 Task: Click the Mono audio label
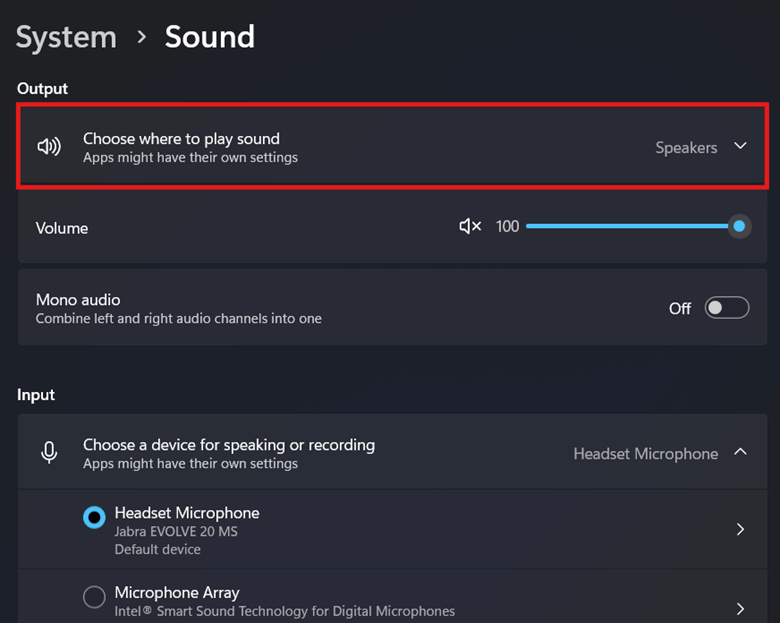[78, 299]
